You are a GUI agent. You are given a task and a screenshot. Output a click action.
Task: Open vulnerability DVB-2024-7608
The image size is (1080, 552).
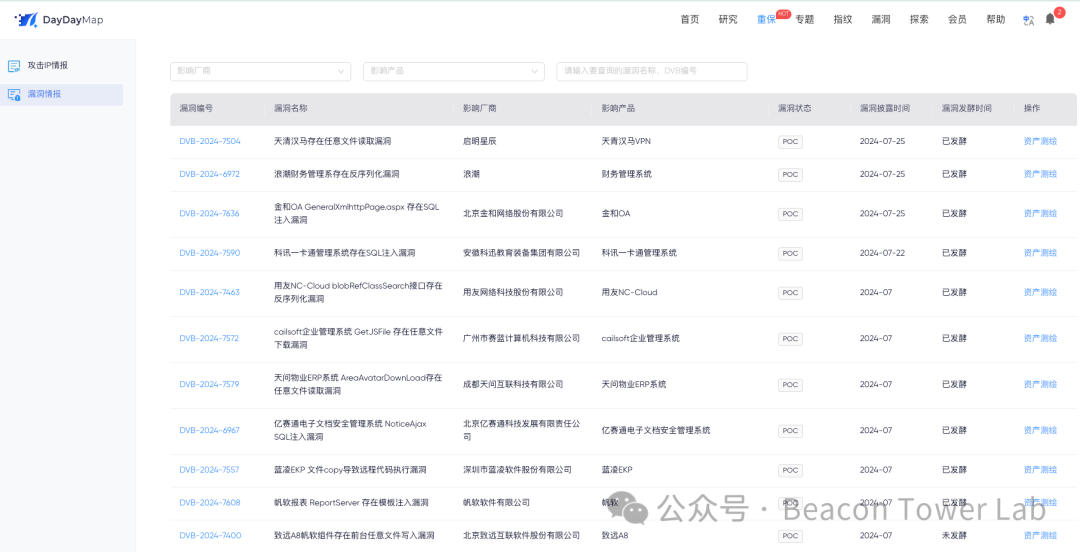210,502
